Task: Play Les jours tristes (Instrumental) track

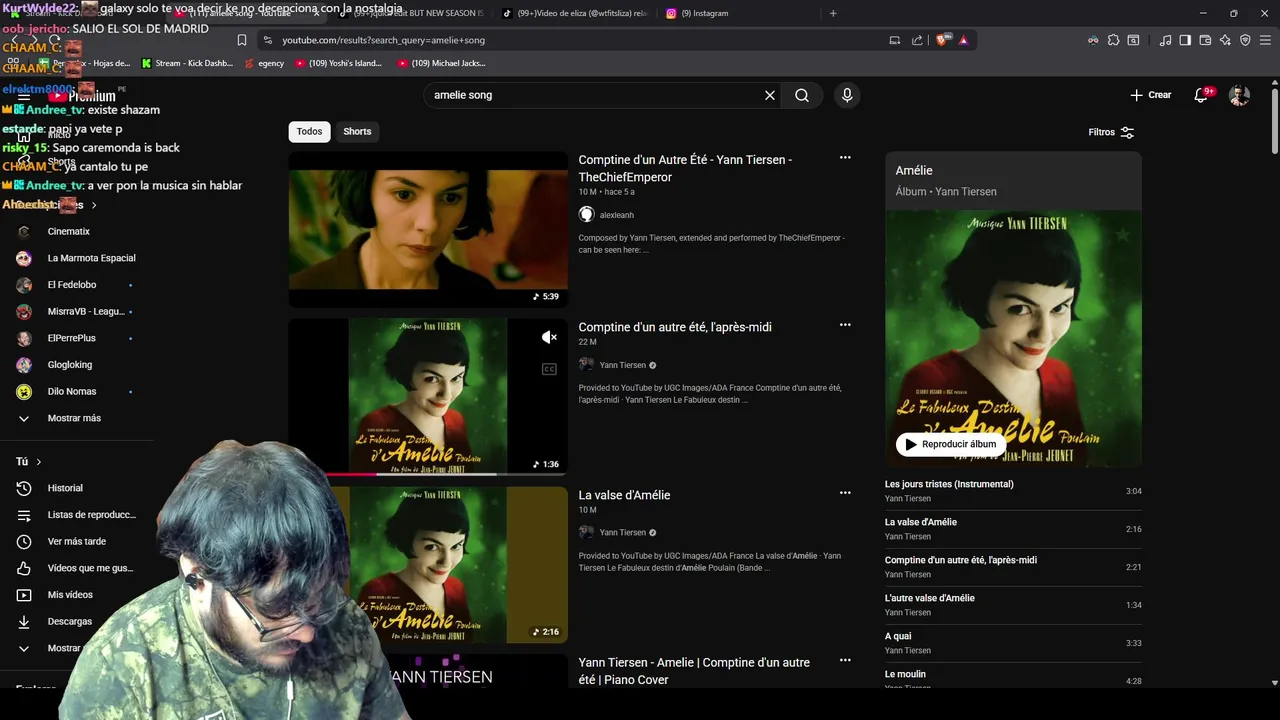Action: [x=1013, y=491]
